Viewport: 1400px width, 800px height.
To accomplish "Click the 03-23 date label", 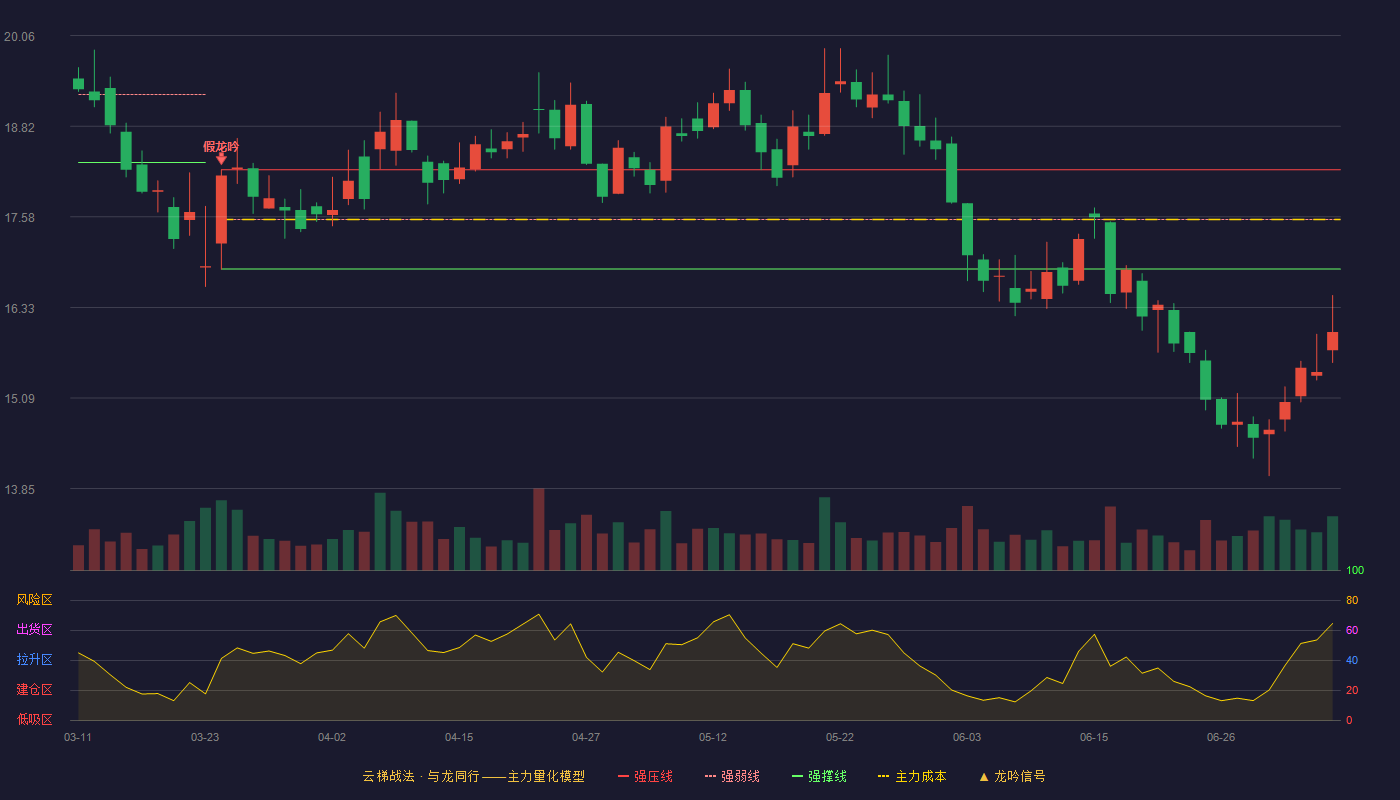I will pyautogui.click(x=205, y=737).
